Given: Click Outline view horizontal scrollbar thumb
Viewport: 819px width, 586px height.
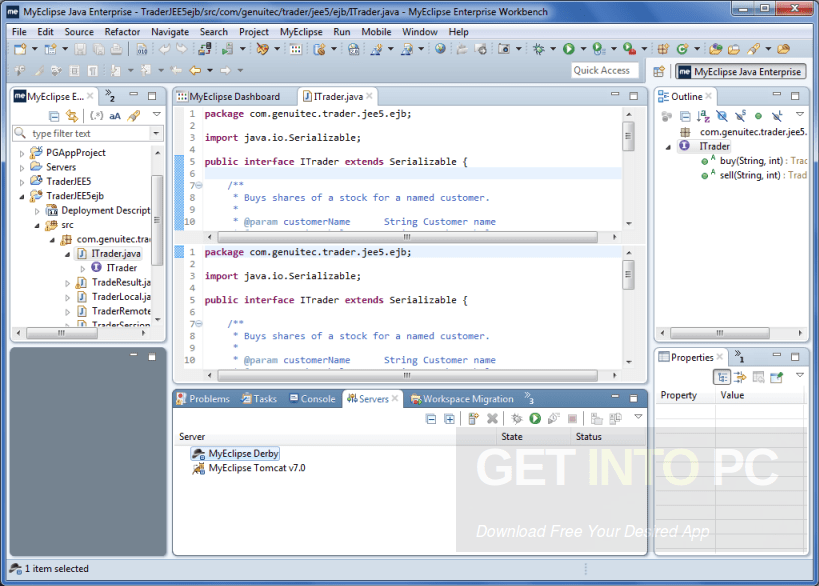Looking at the screenshot, I should click(719, 333).
